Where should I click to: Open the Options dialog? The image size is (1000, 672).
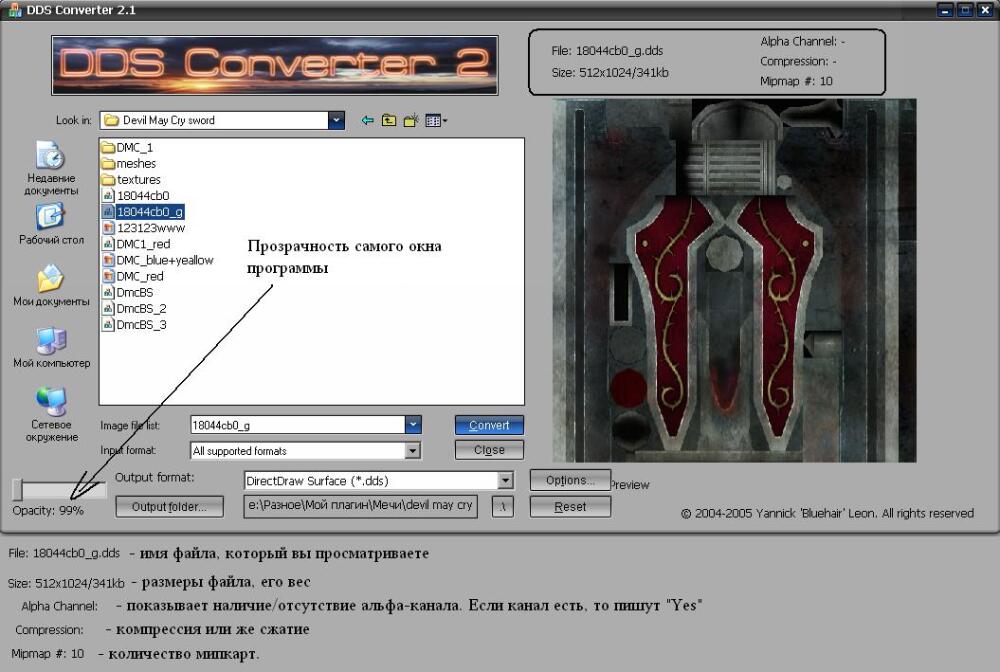click(570, 480)
